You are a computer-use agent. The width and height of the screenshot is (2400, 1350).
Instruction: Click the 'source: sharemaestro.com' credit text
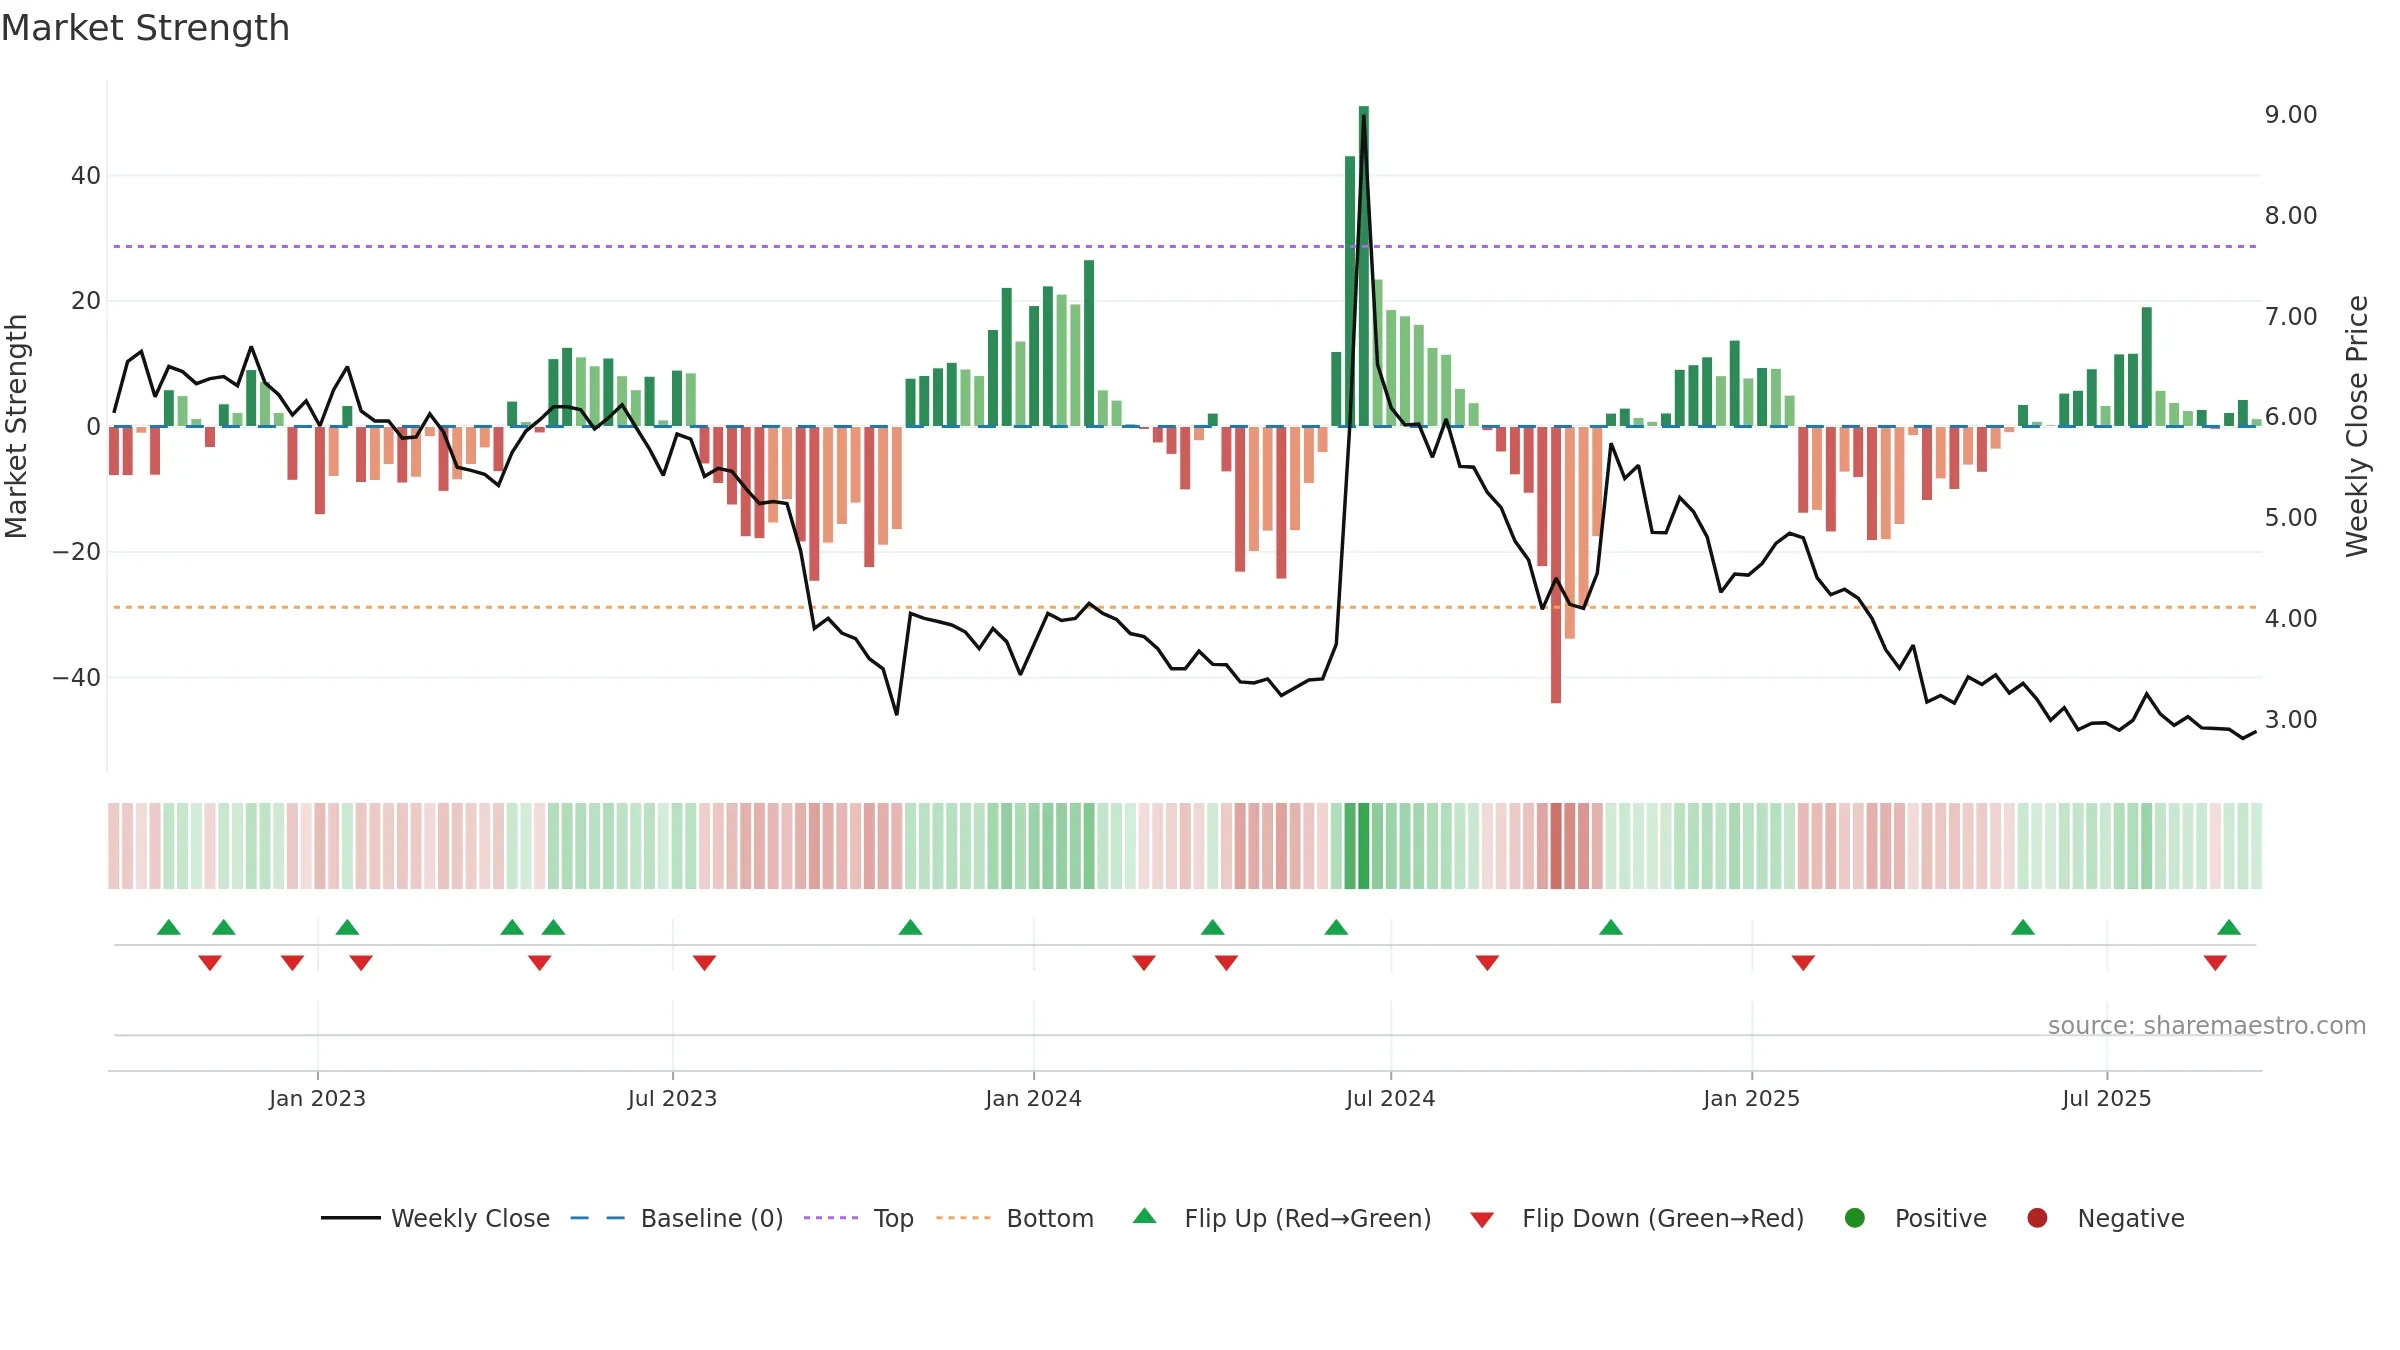coord(2207,1025)
